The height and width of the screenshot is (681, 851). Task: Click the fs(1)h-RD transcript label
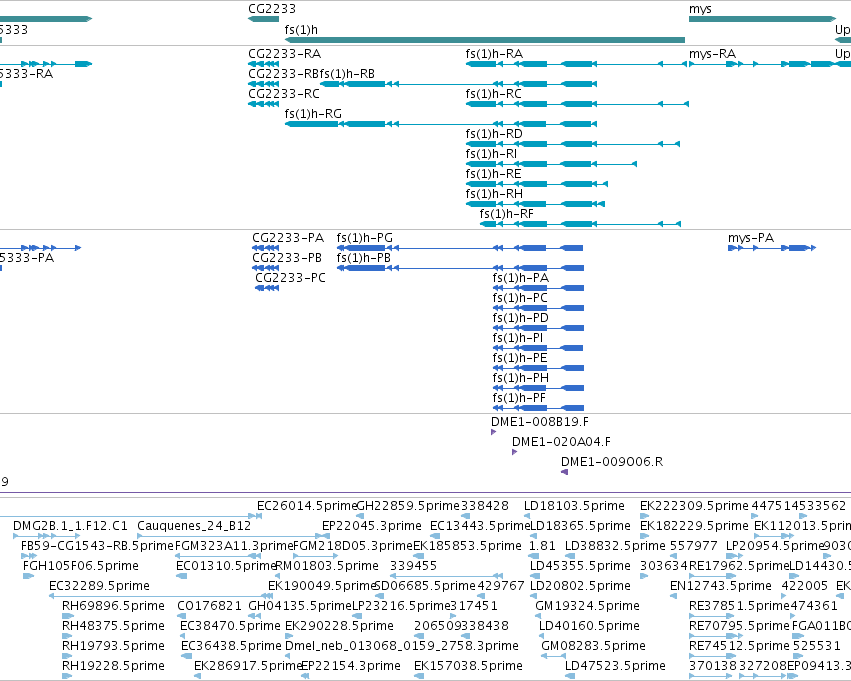tap(494, 134)
